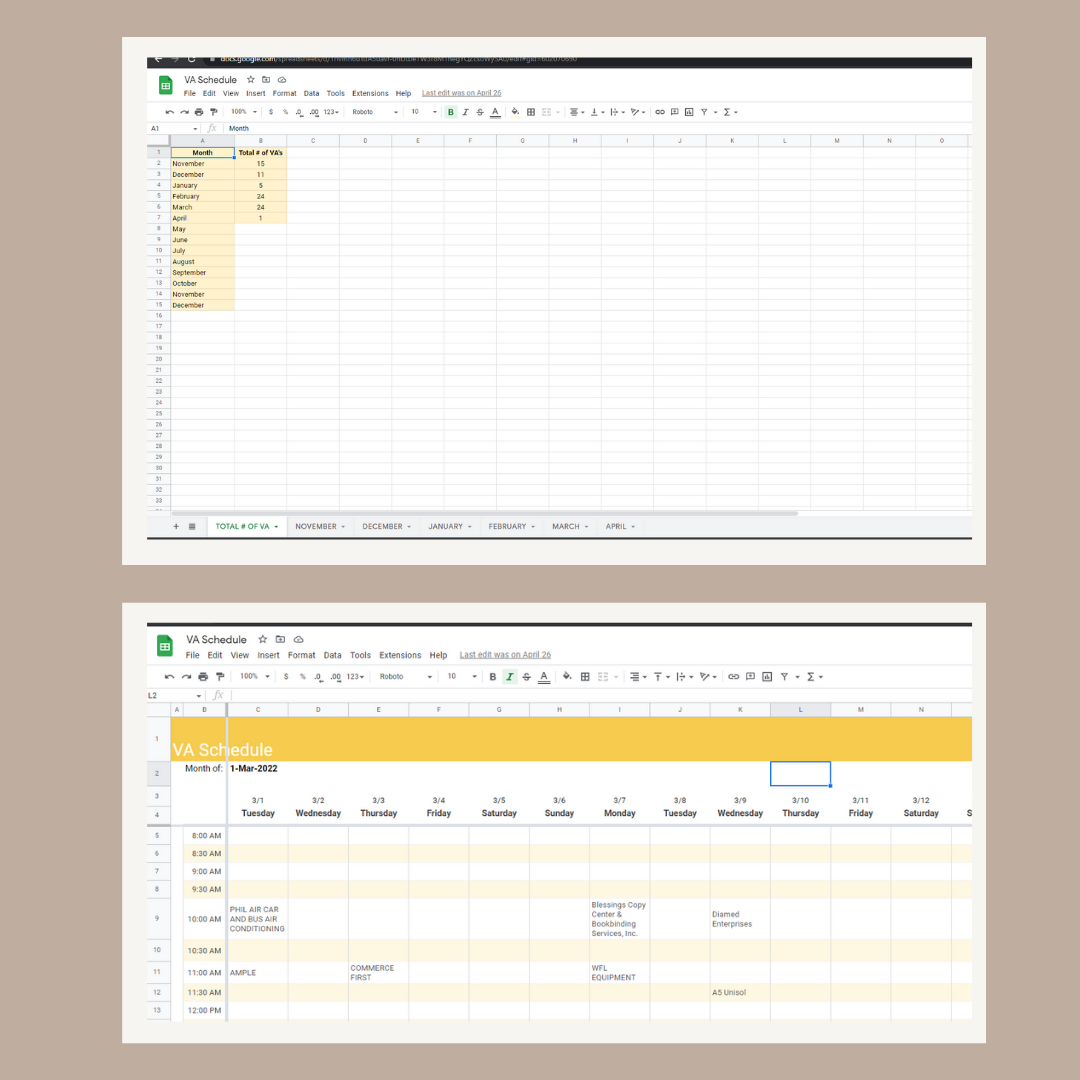The height and width of the screenshot is (1080, 1080).
Task: Switch to the MARCH sheet tab
Action: 570,526
